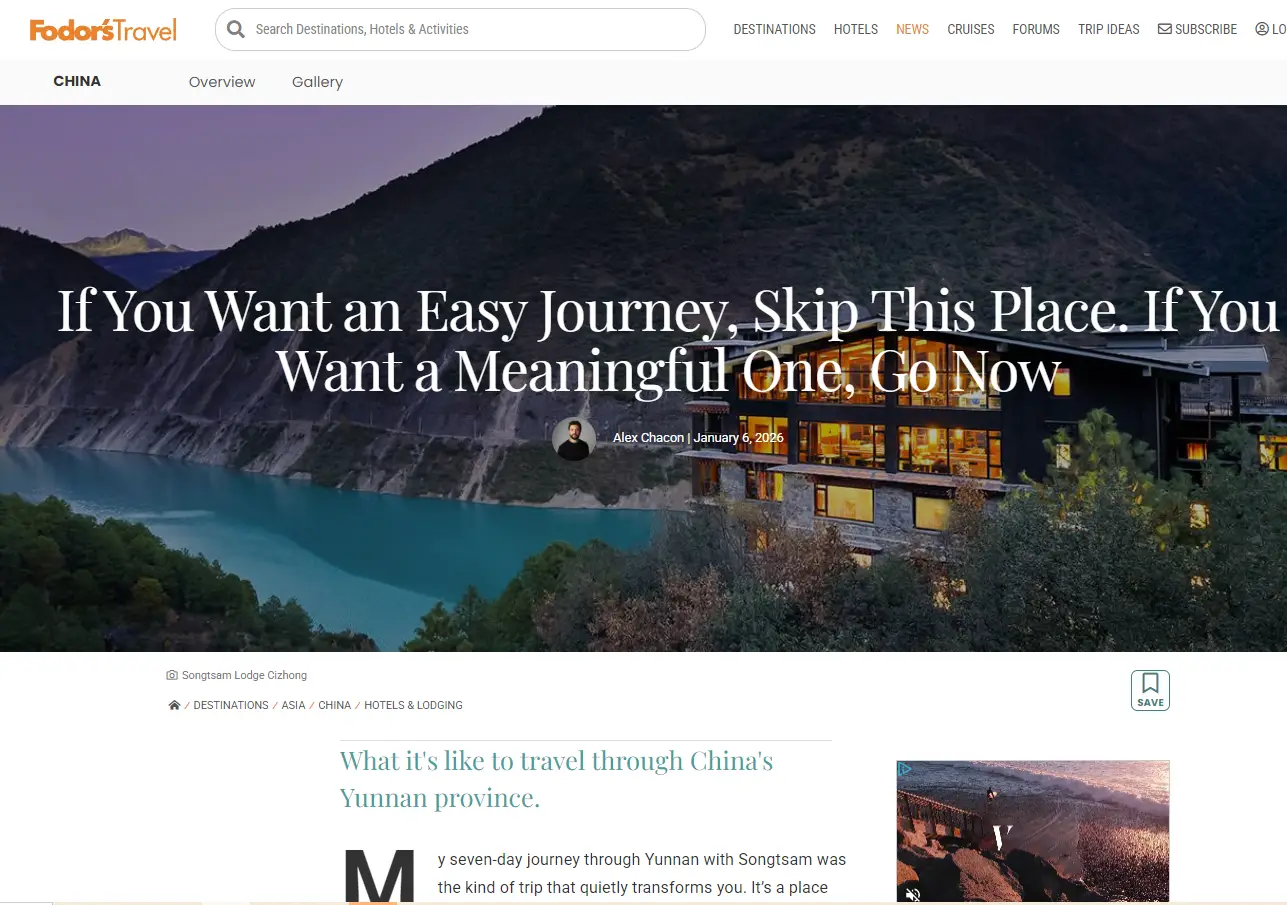Switch to the Gallery tab
Screen dimensions: 1287x905
(317, 82)
